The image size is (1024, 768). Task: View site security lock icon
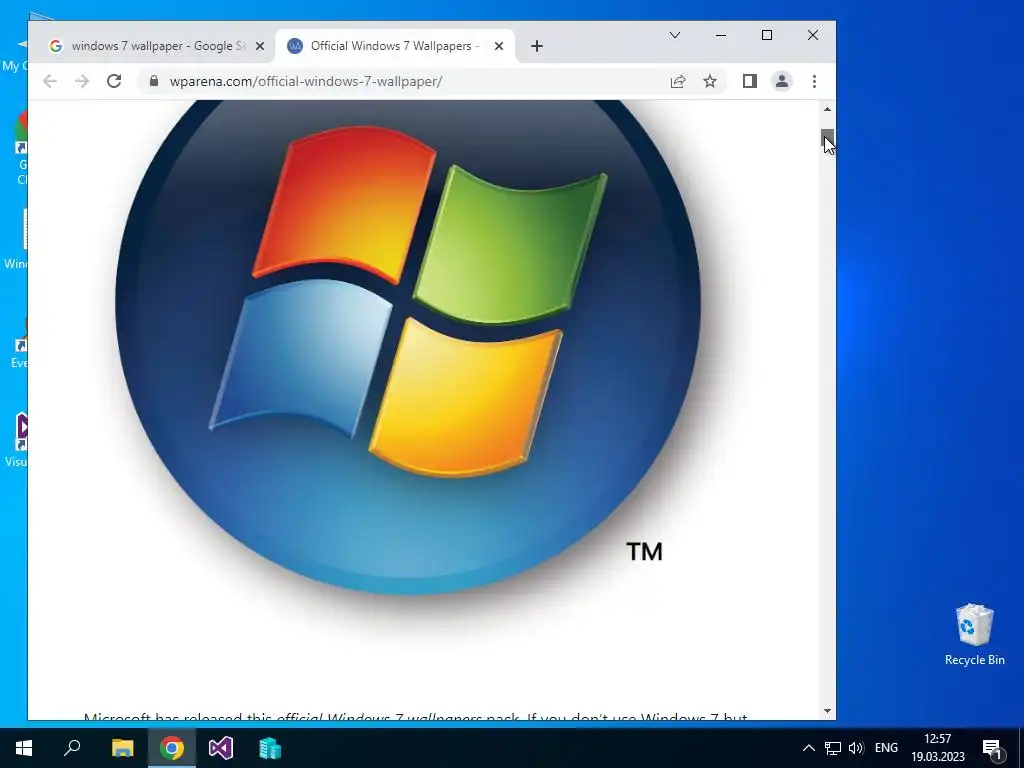tap(154, 81)
